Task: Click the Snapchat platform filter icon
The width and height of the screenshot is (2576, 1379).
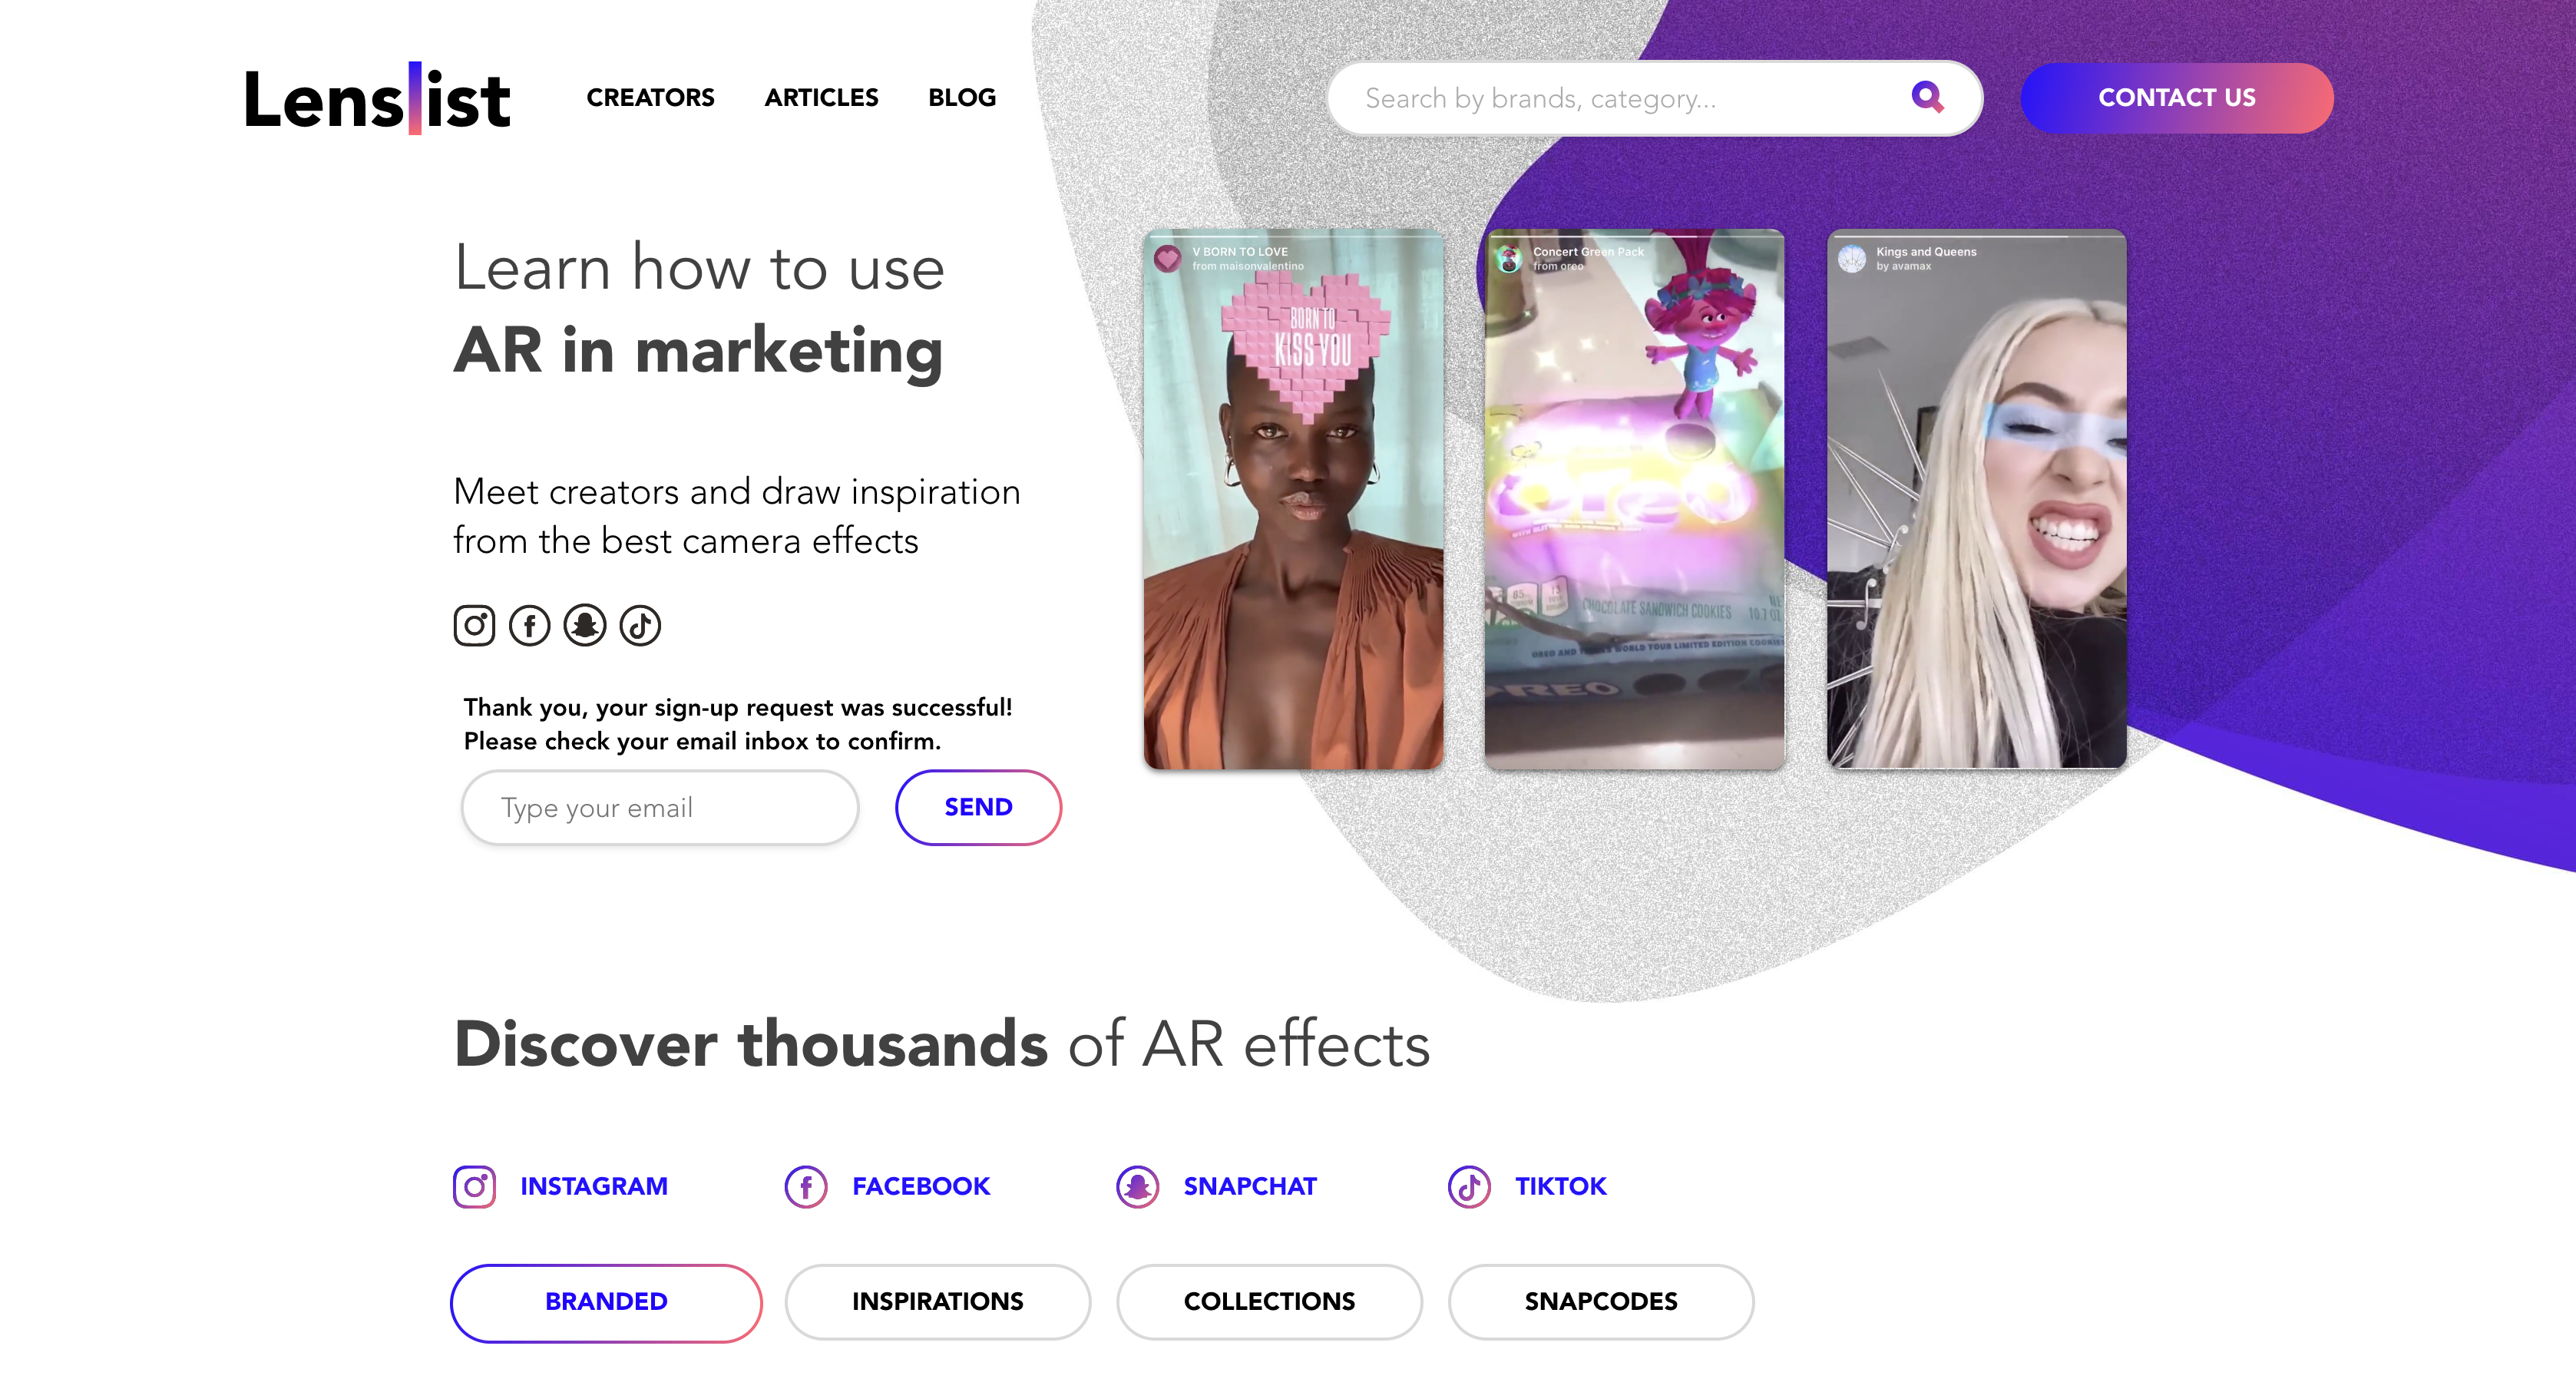Action: [x=1137, y=1187]
